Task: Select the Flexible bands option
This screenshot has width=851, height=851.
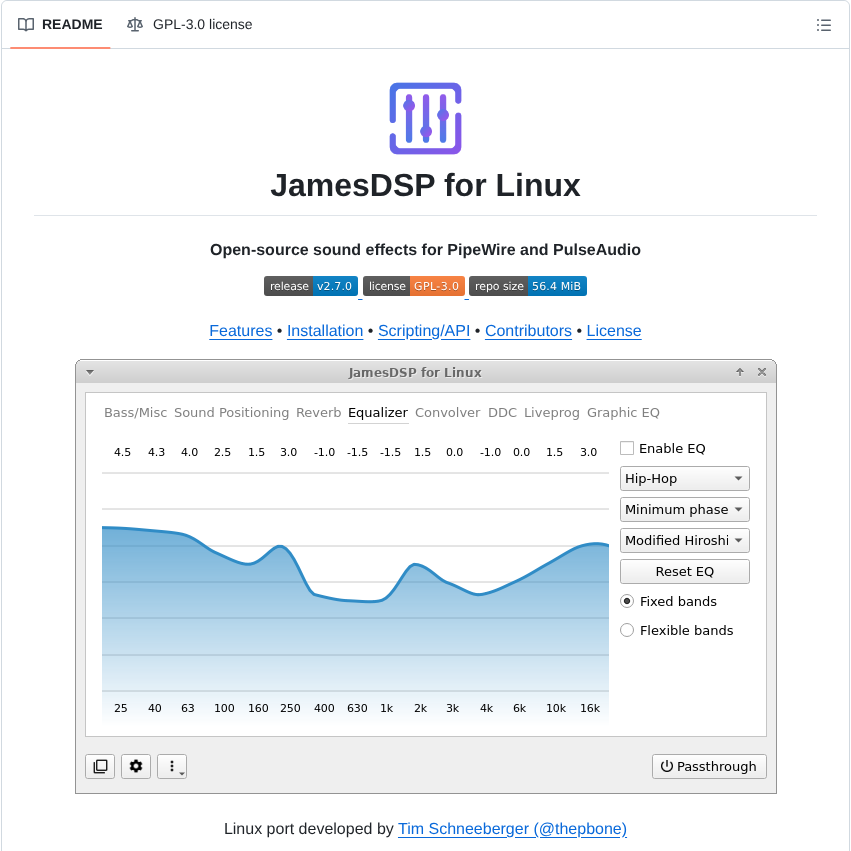Action: 627,630
